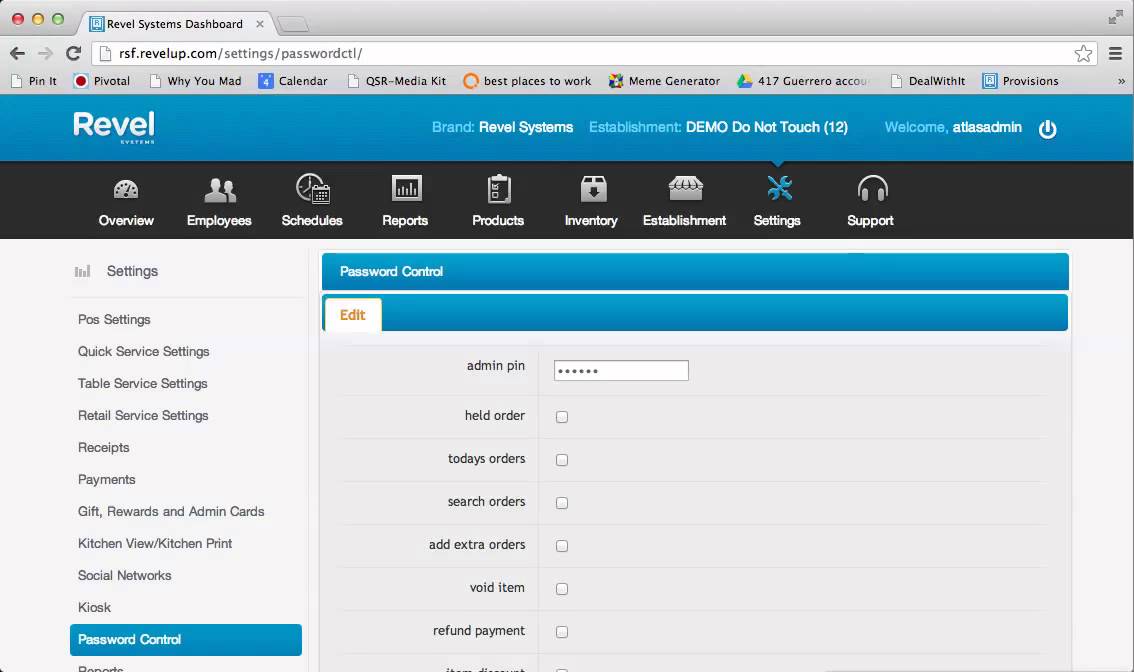This screenshot has width=1134, height=672.
Task: Open Gift, Rewards and Admin Cards
Action: (171, 511)
